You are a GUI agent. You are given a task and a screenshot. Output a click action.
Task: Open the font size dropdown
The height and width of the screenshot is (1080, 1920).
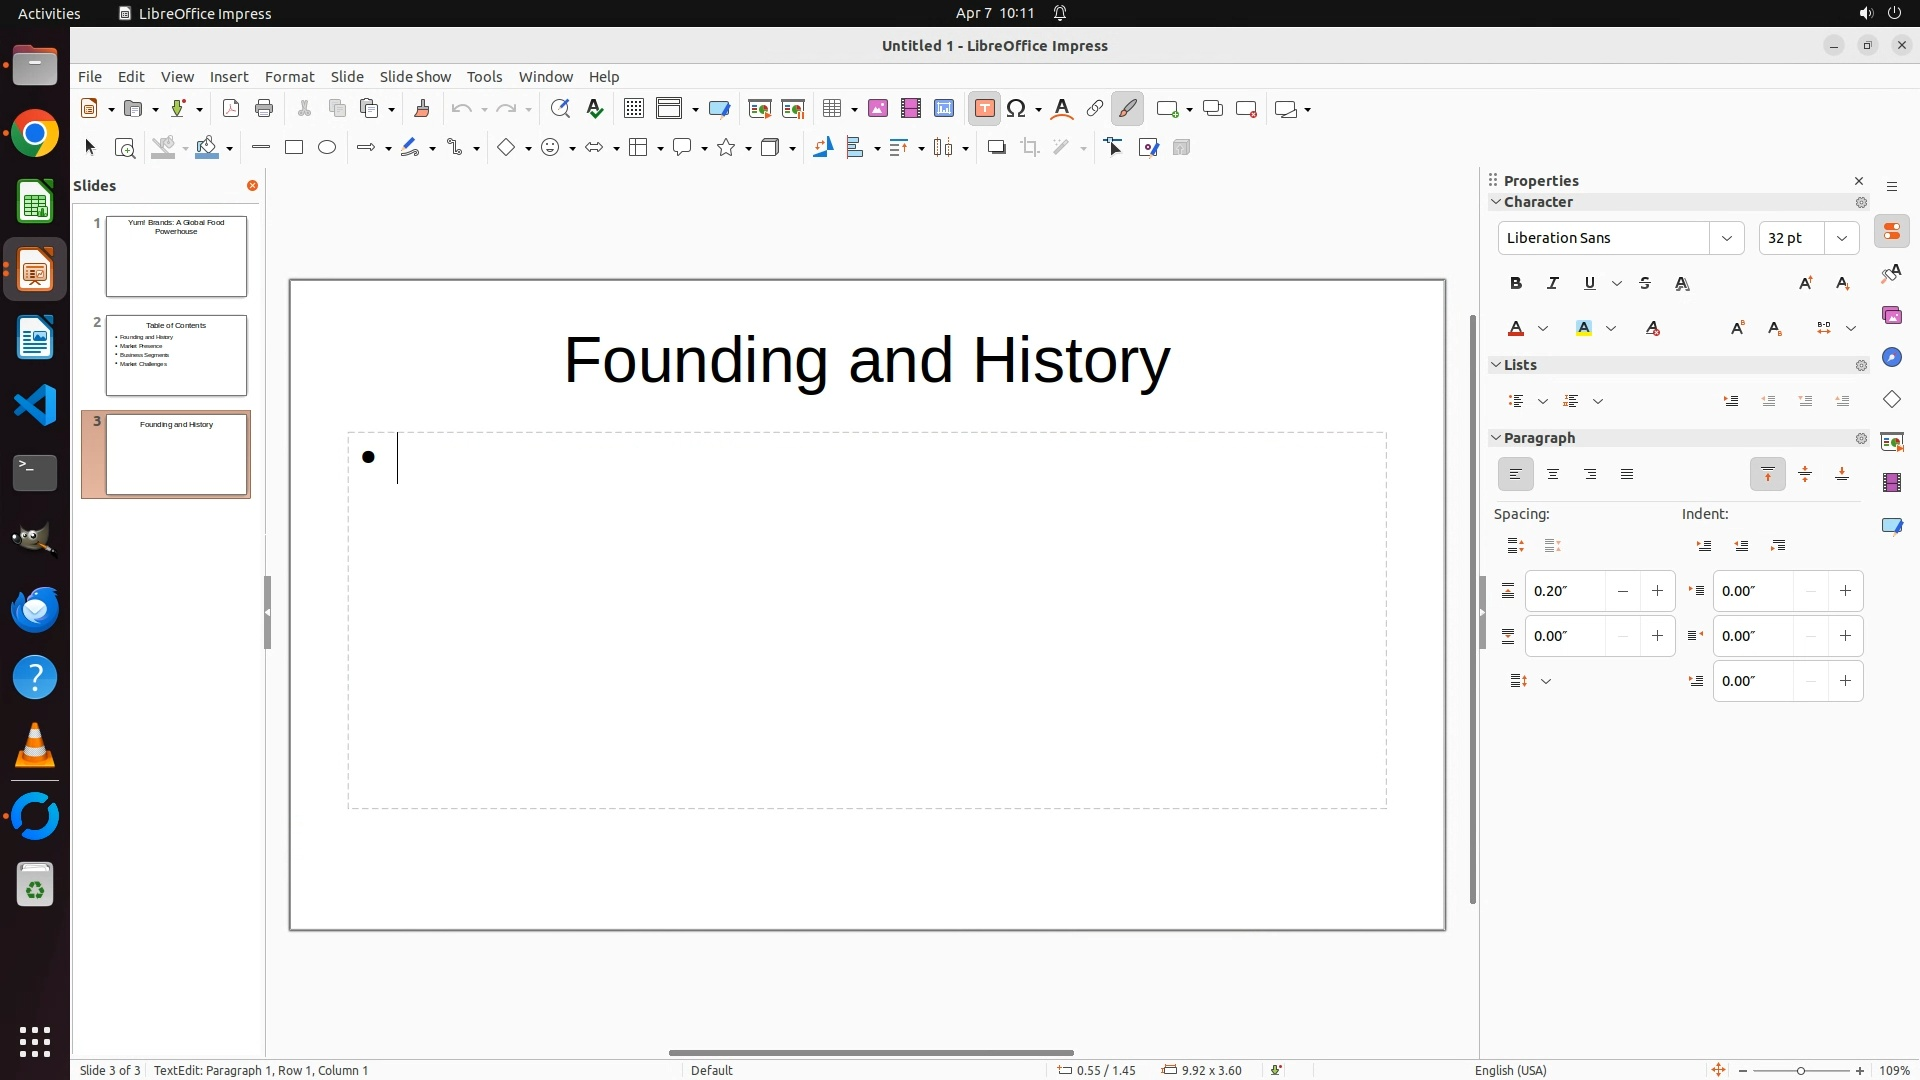point(1842,238)
